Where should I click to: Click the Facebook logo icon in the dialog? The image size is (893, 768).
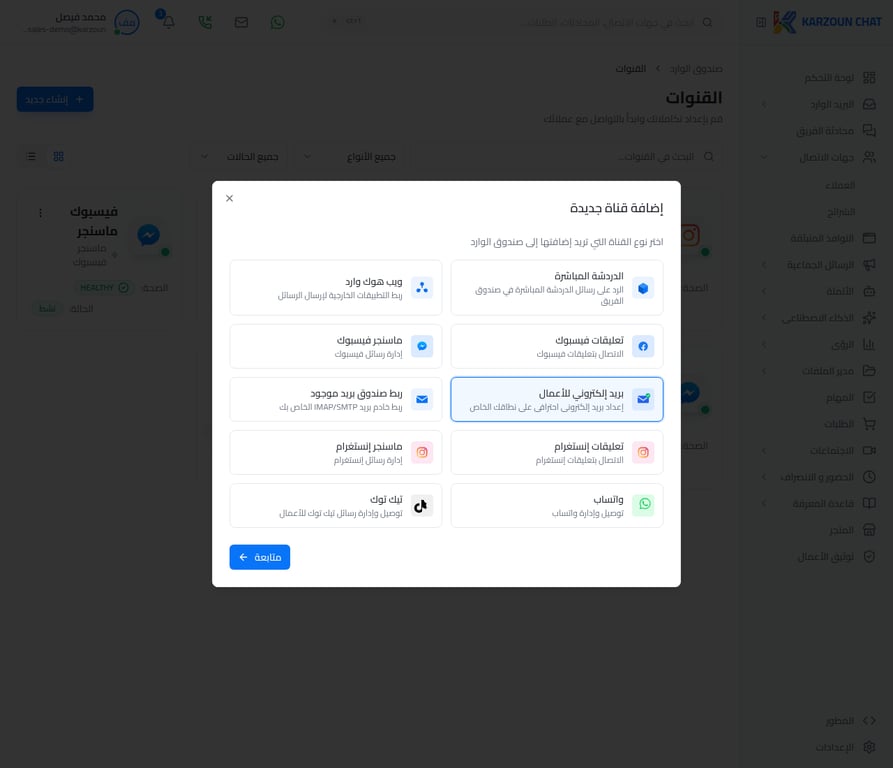pos(643,346)
